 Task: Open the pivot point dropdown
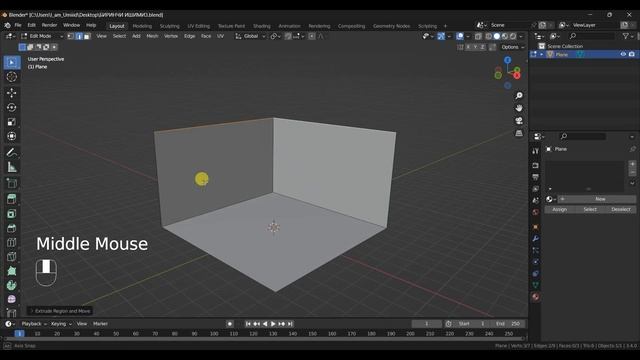click(276, 36)
